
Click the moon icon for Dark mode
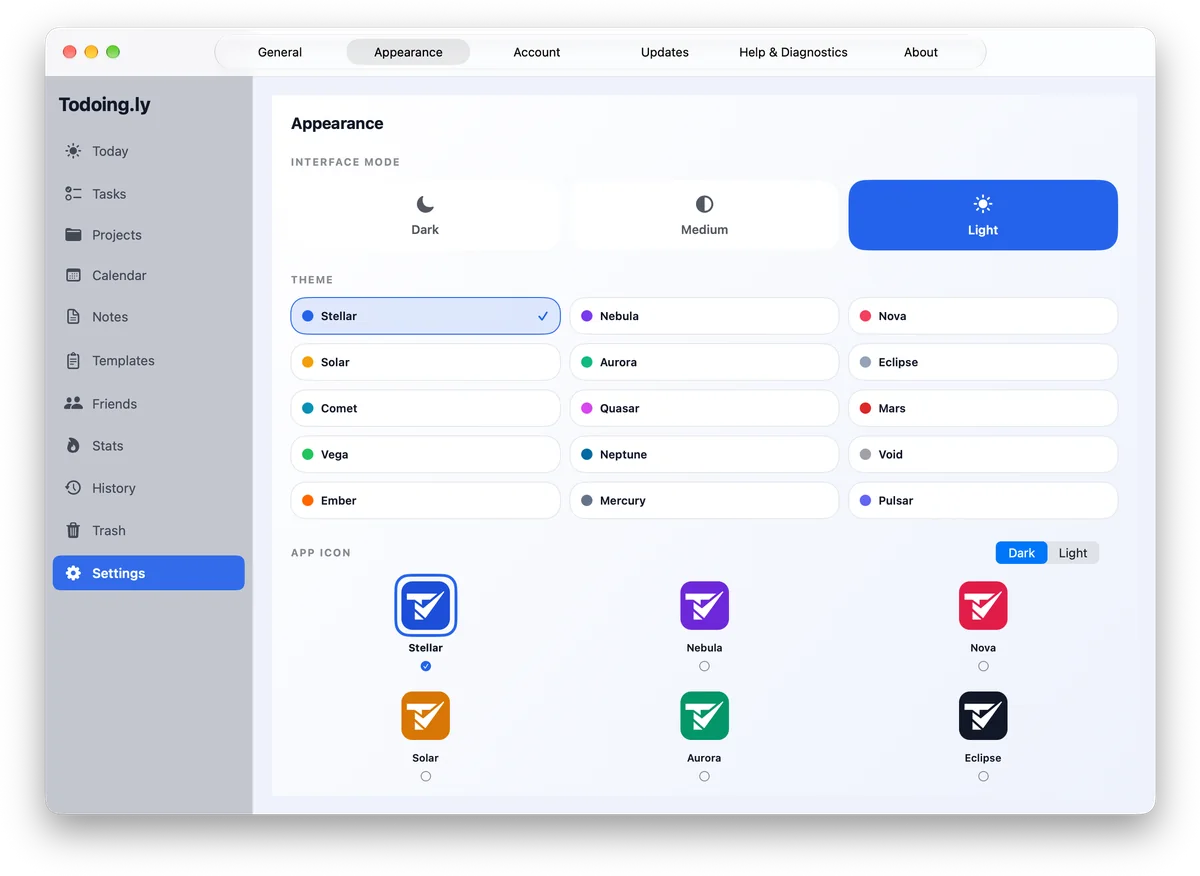pos(425,204)
